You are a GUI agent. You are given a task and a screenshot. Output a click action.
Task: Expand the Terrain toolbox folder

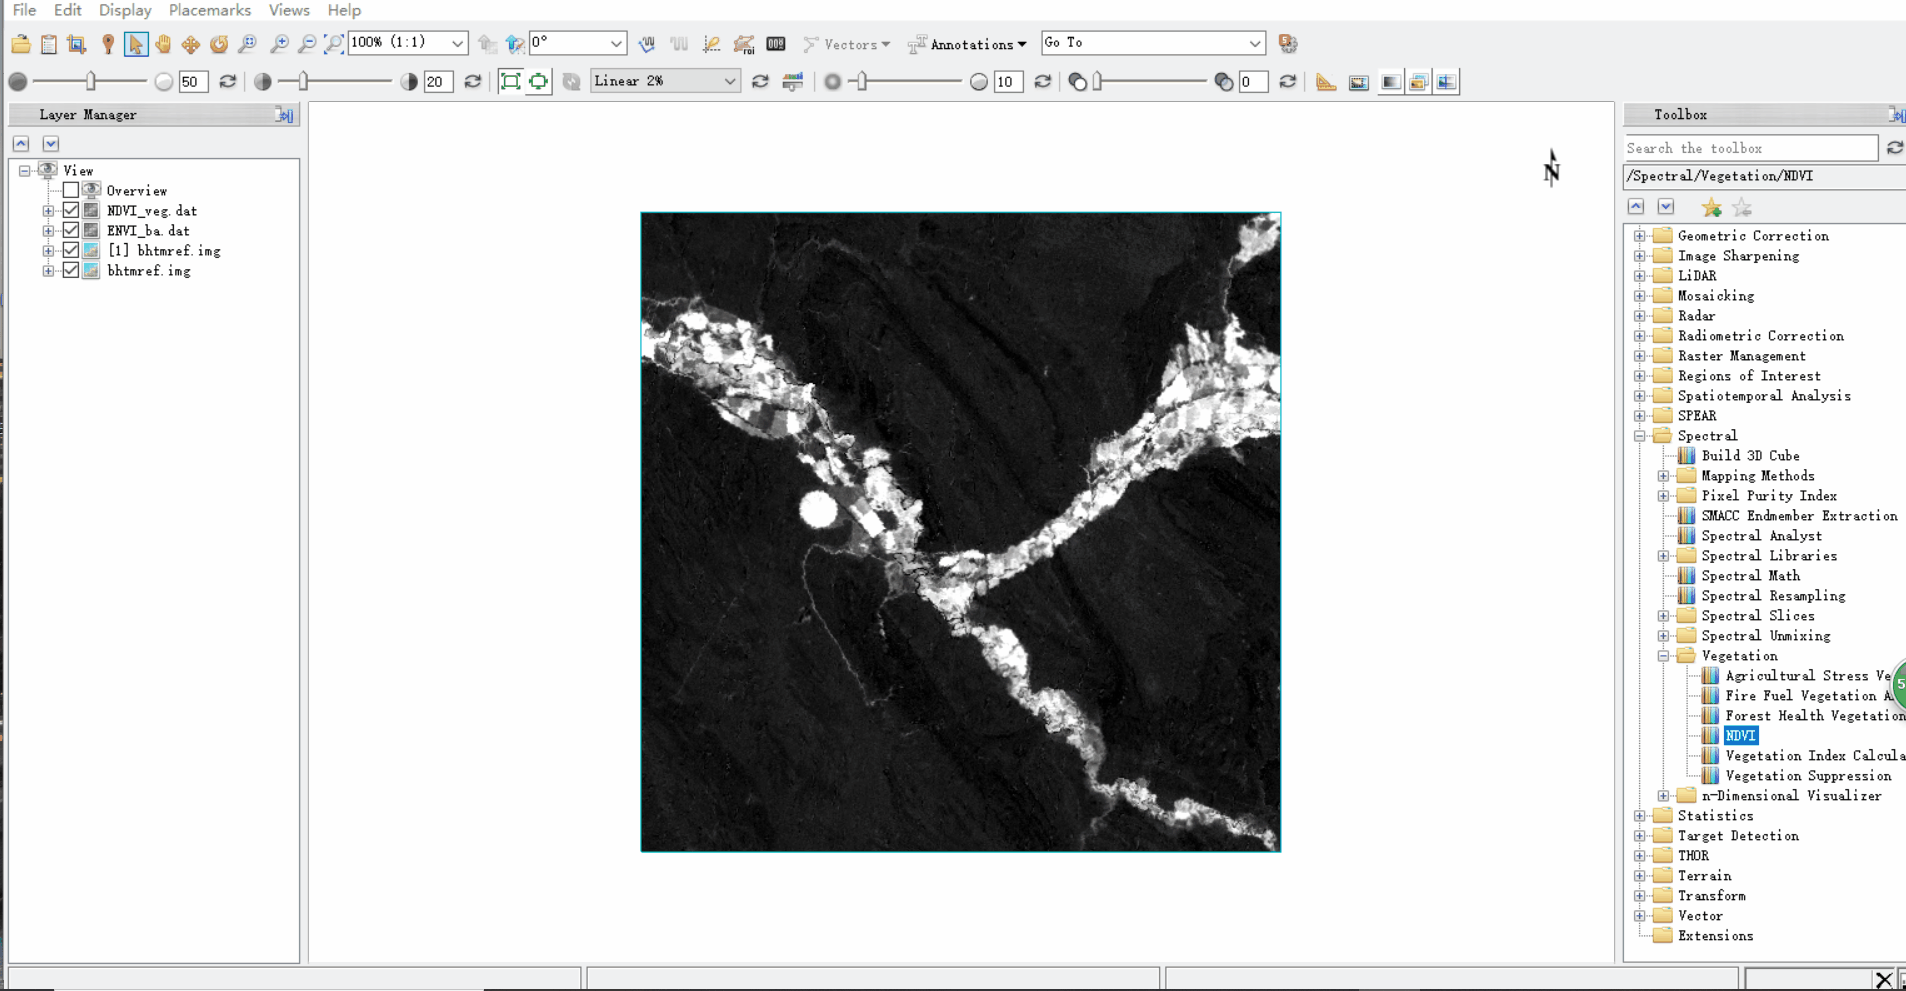coord(1640,876)
